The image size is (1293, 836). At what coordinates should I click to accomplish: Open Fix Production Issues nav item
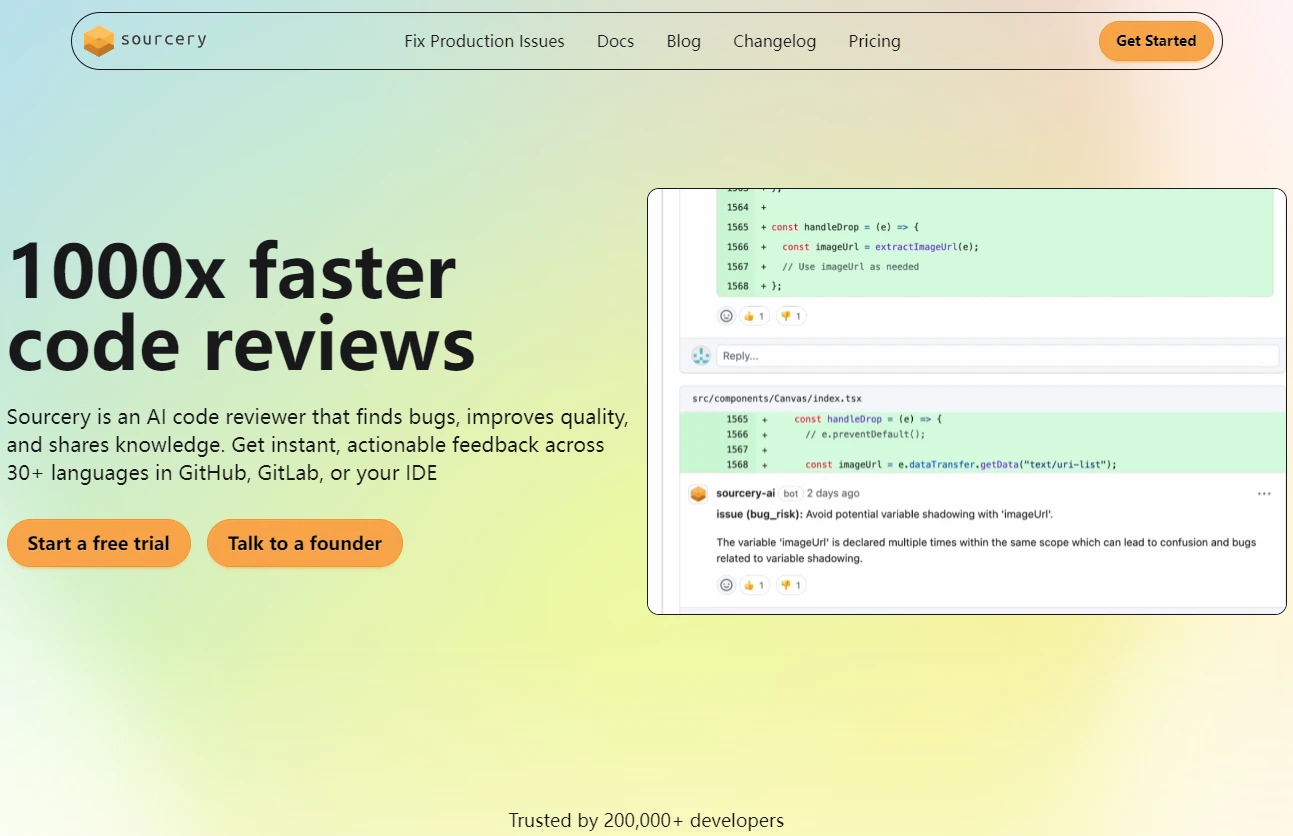point(484,41)
